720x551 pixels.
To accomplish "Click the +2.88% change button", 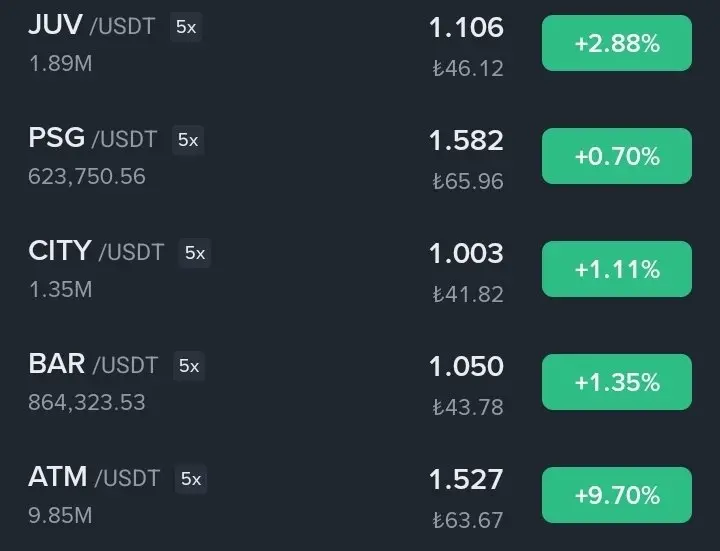I will (617, 43).
